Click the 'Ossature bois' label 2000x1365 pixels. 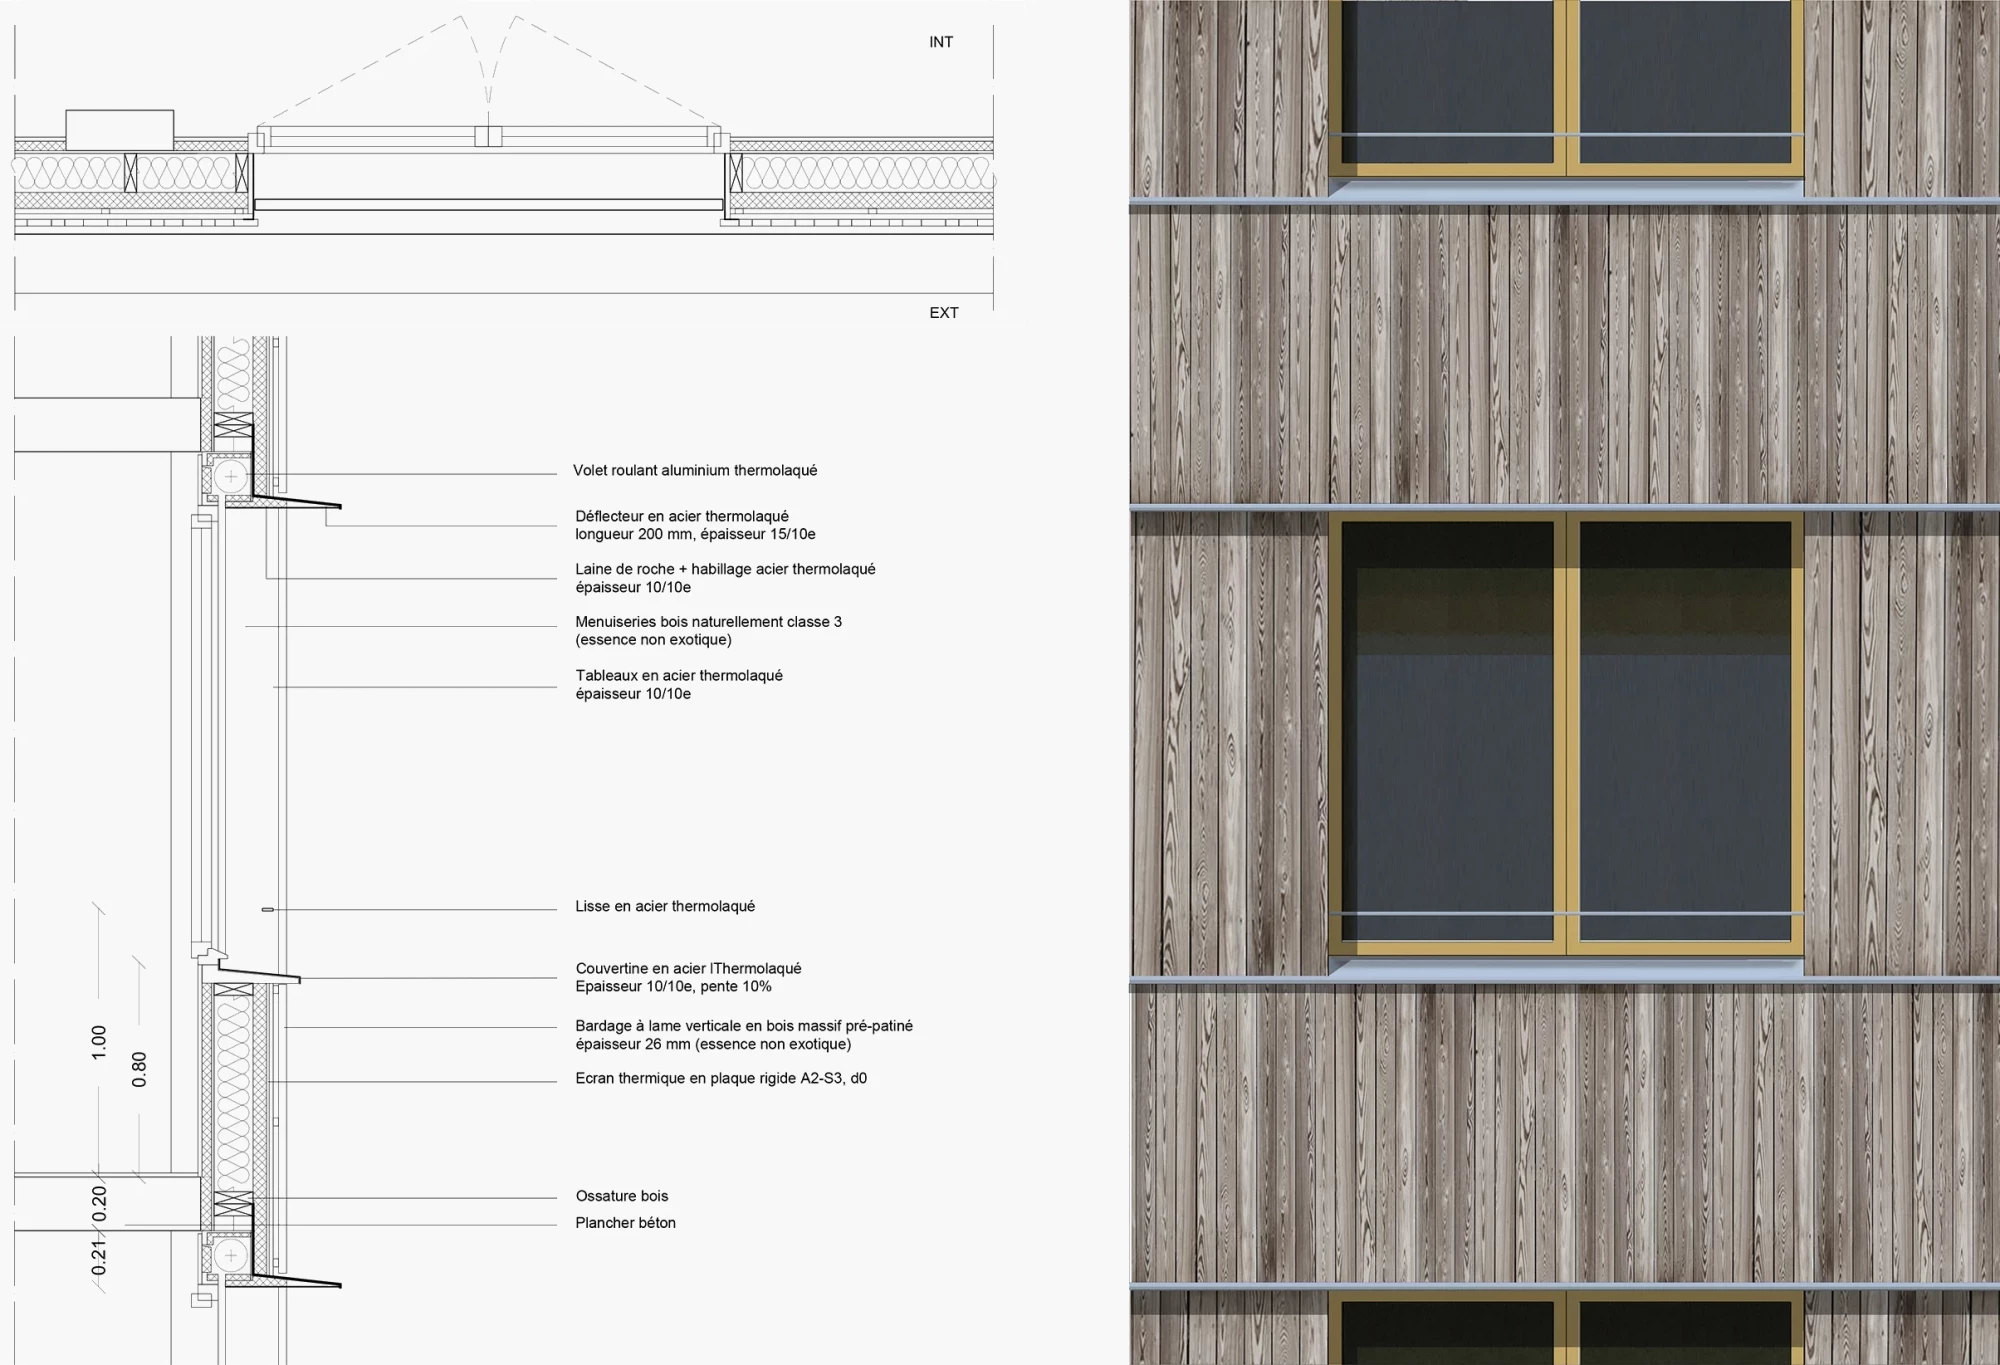621,1196
